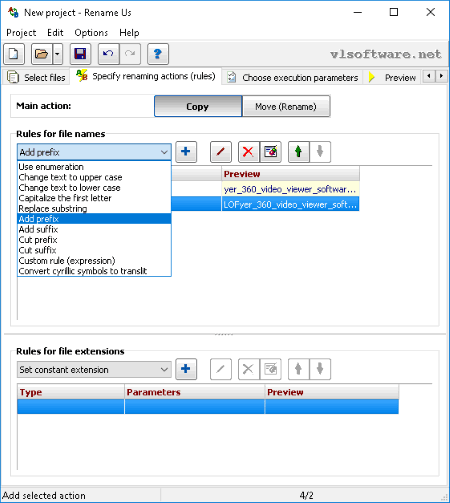The height and width of the screenshot is (503, 450).
Task: Clear all extension rules icon
Action: point(271,369)
